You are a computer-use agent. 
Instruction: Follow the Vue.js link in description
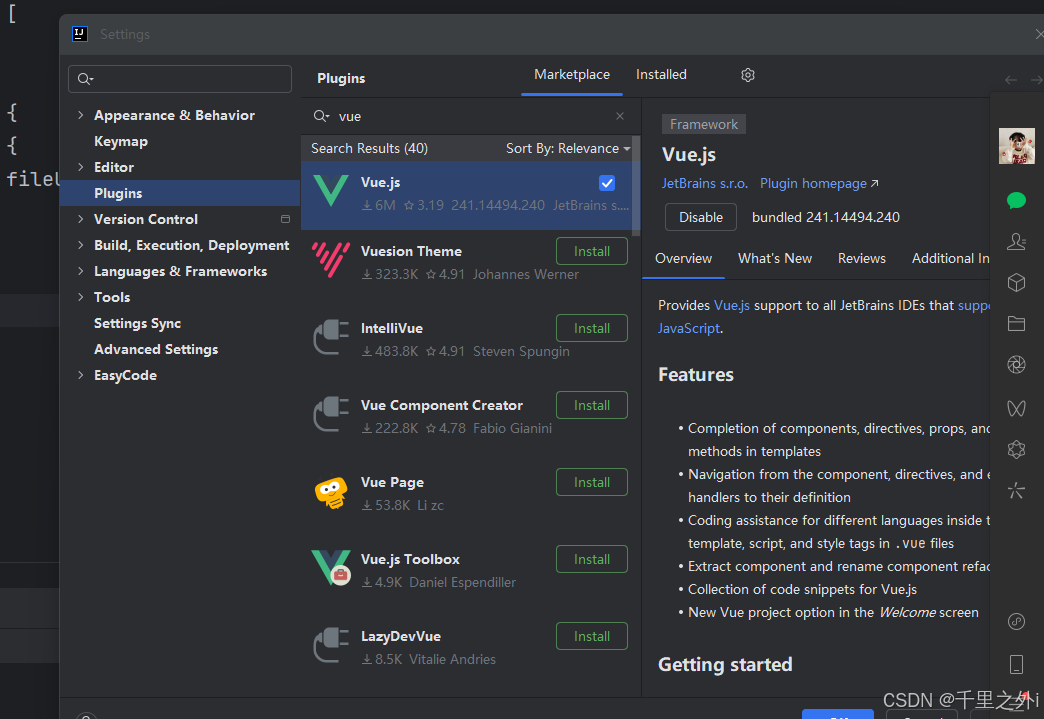(x=732, y=305)
